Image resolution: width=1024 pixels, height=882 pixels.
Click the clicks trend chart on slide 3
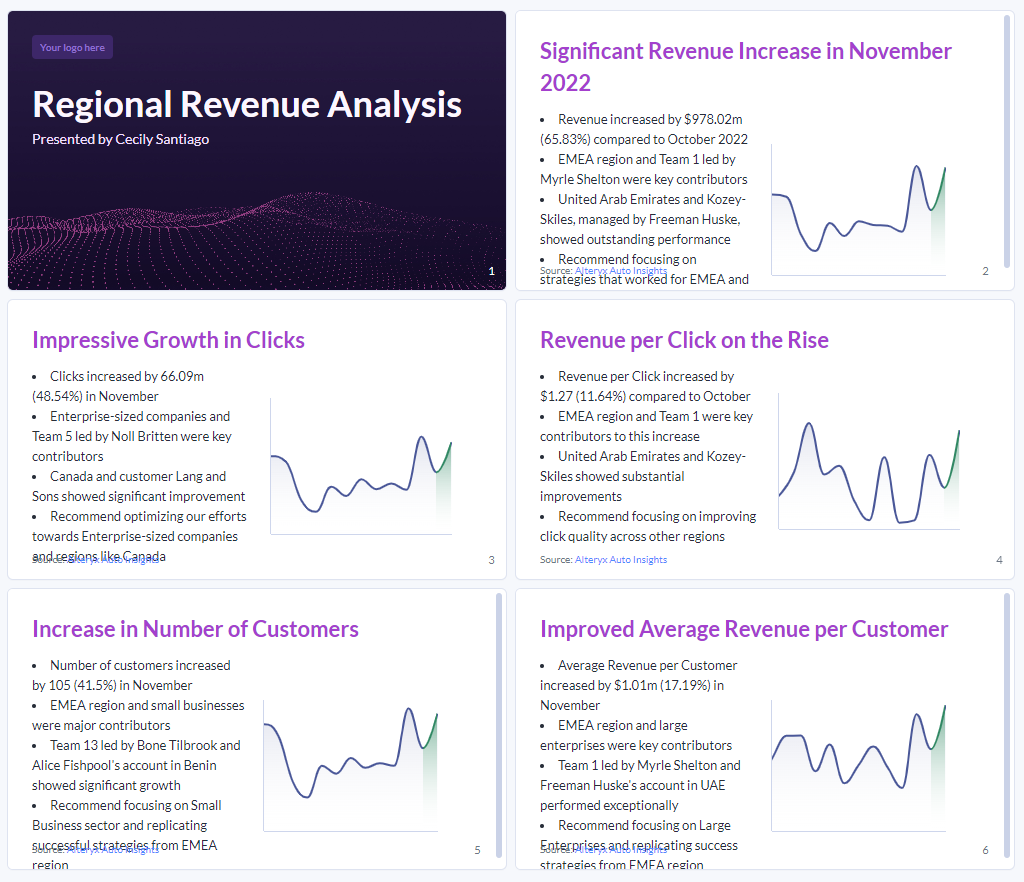click(361, 466)
